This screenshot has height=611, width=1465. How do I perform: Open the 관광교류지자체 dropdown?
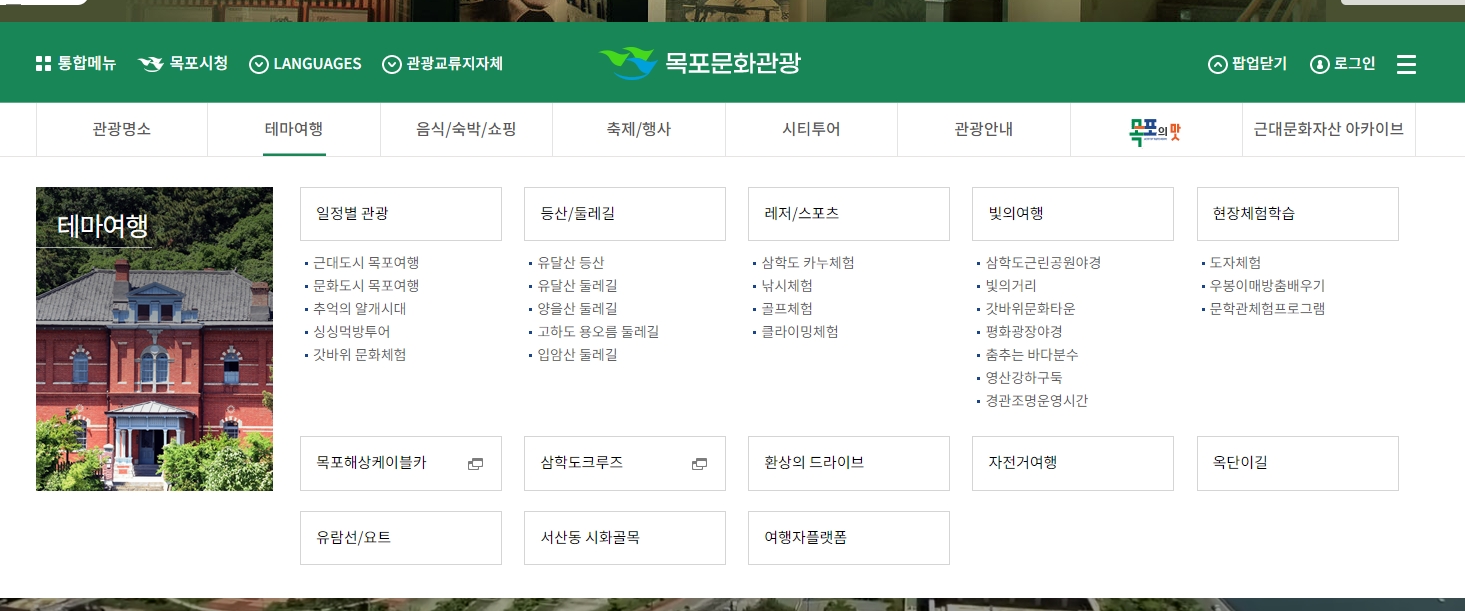coord(443,63)
